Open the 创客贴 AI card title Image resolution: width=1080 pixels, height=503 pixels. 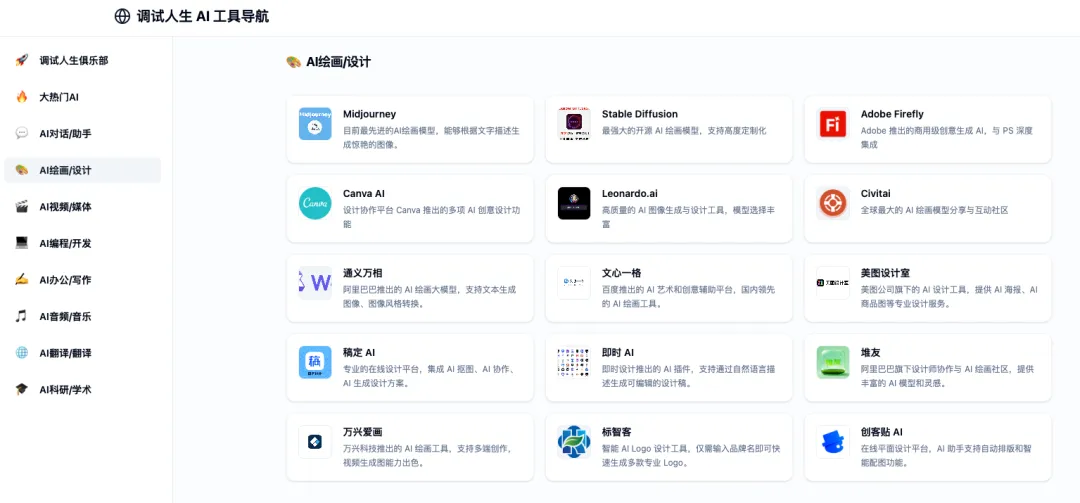[x=882, y=433]
